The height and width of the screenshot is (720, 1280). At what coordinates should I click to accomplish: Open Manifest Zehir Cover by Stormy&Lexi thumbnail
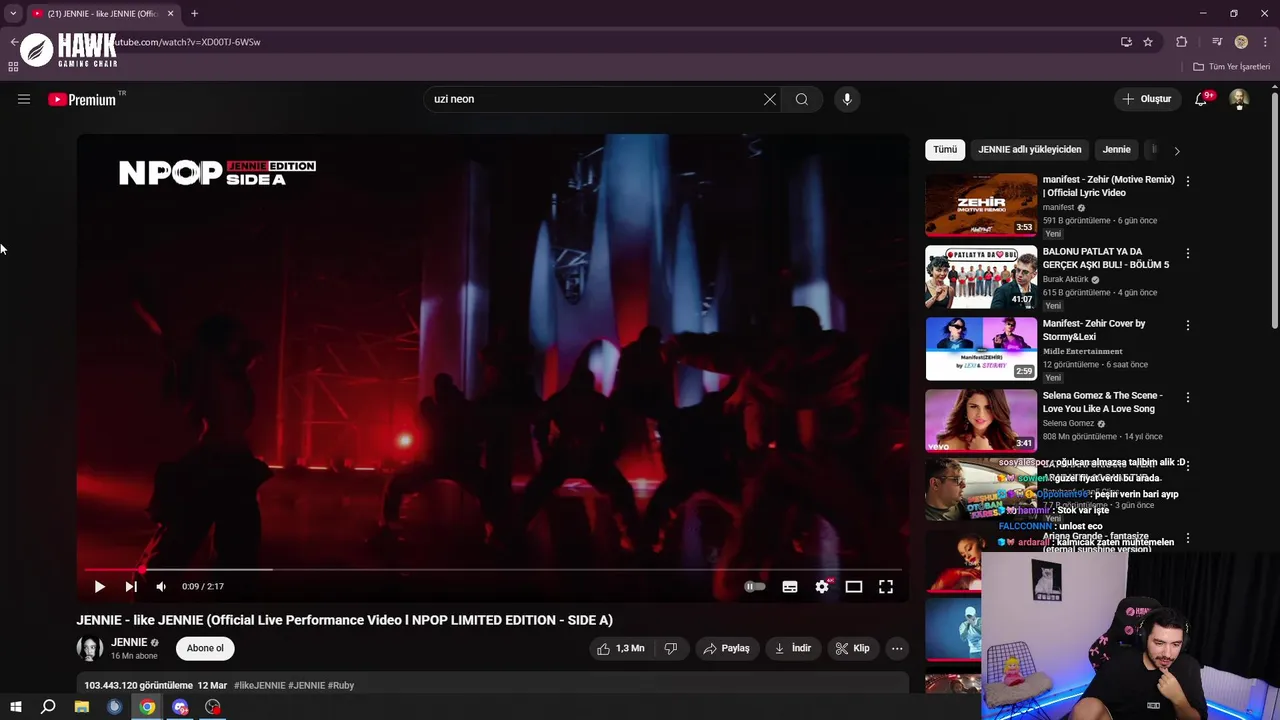coord(982,349)
